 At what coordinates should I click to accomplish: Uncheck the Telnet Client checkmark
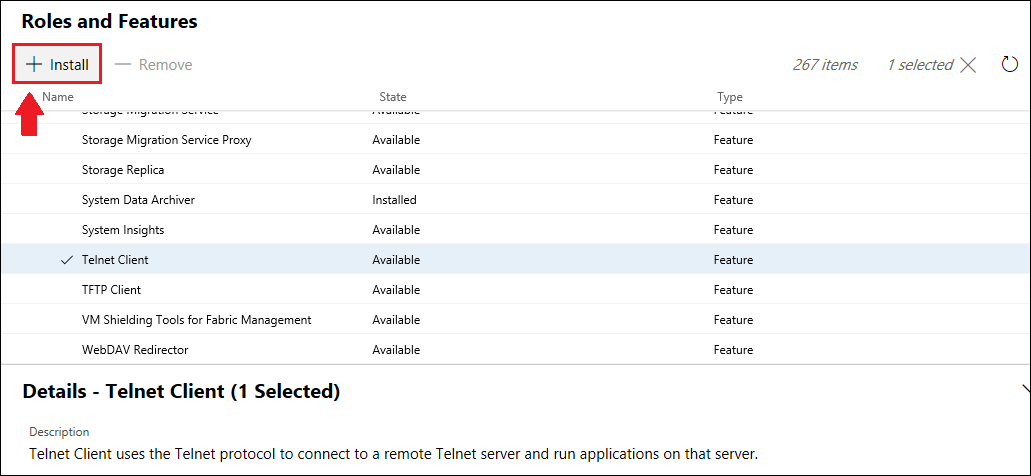pyautogui.click(x=67, y=260)
